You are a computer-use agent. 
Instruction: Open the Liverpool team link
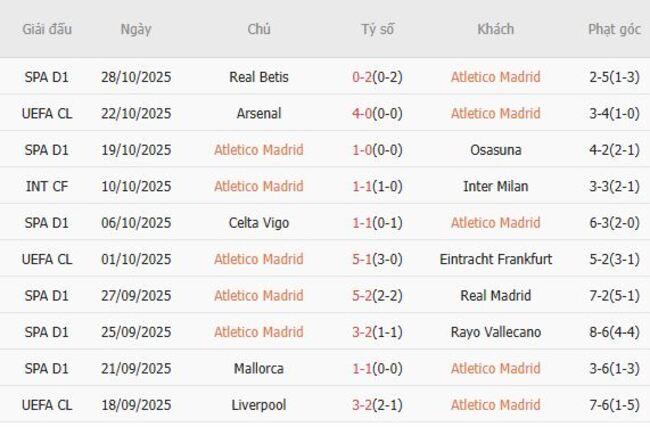pos(259,405)
